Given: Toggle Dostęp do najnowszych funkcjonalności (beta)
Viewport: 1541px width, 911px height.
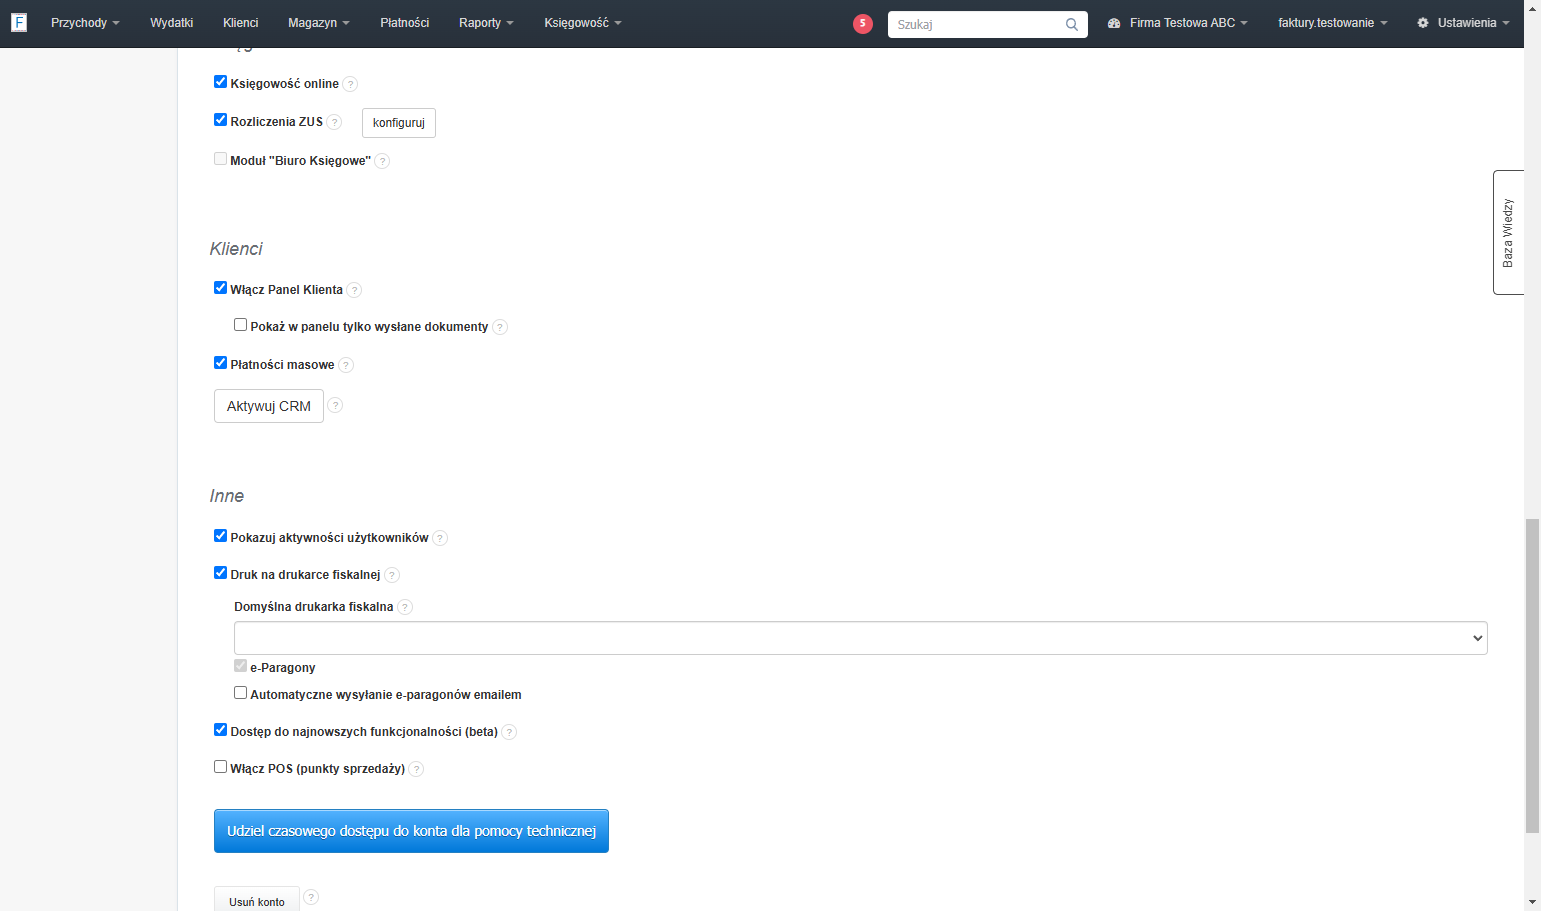Looking at the screenshot, I should tap(220, 730).
